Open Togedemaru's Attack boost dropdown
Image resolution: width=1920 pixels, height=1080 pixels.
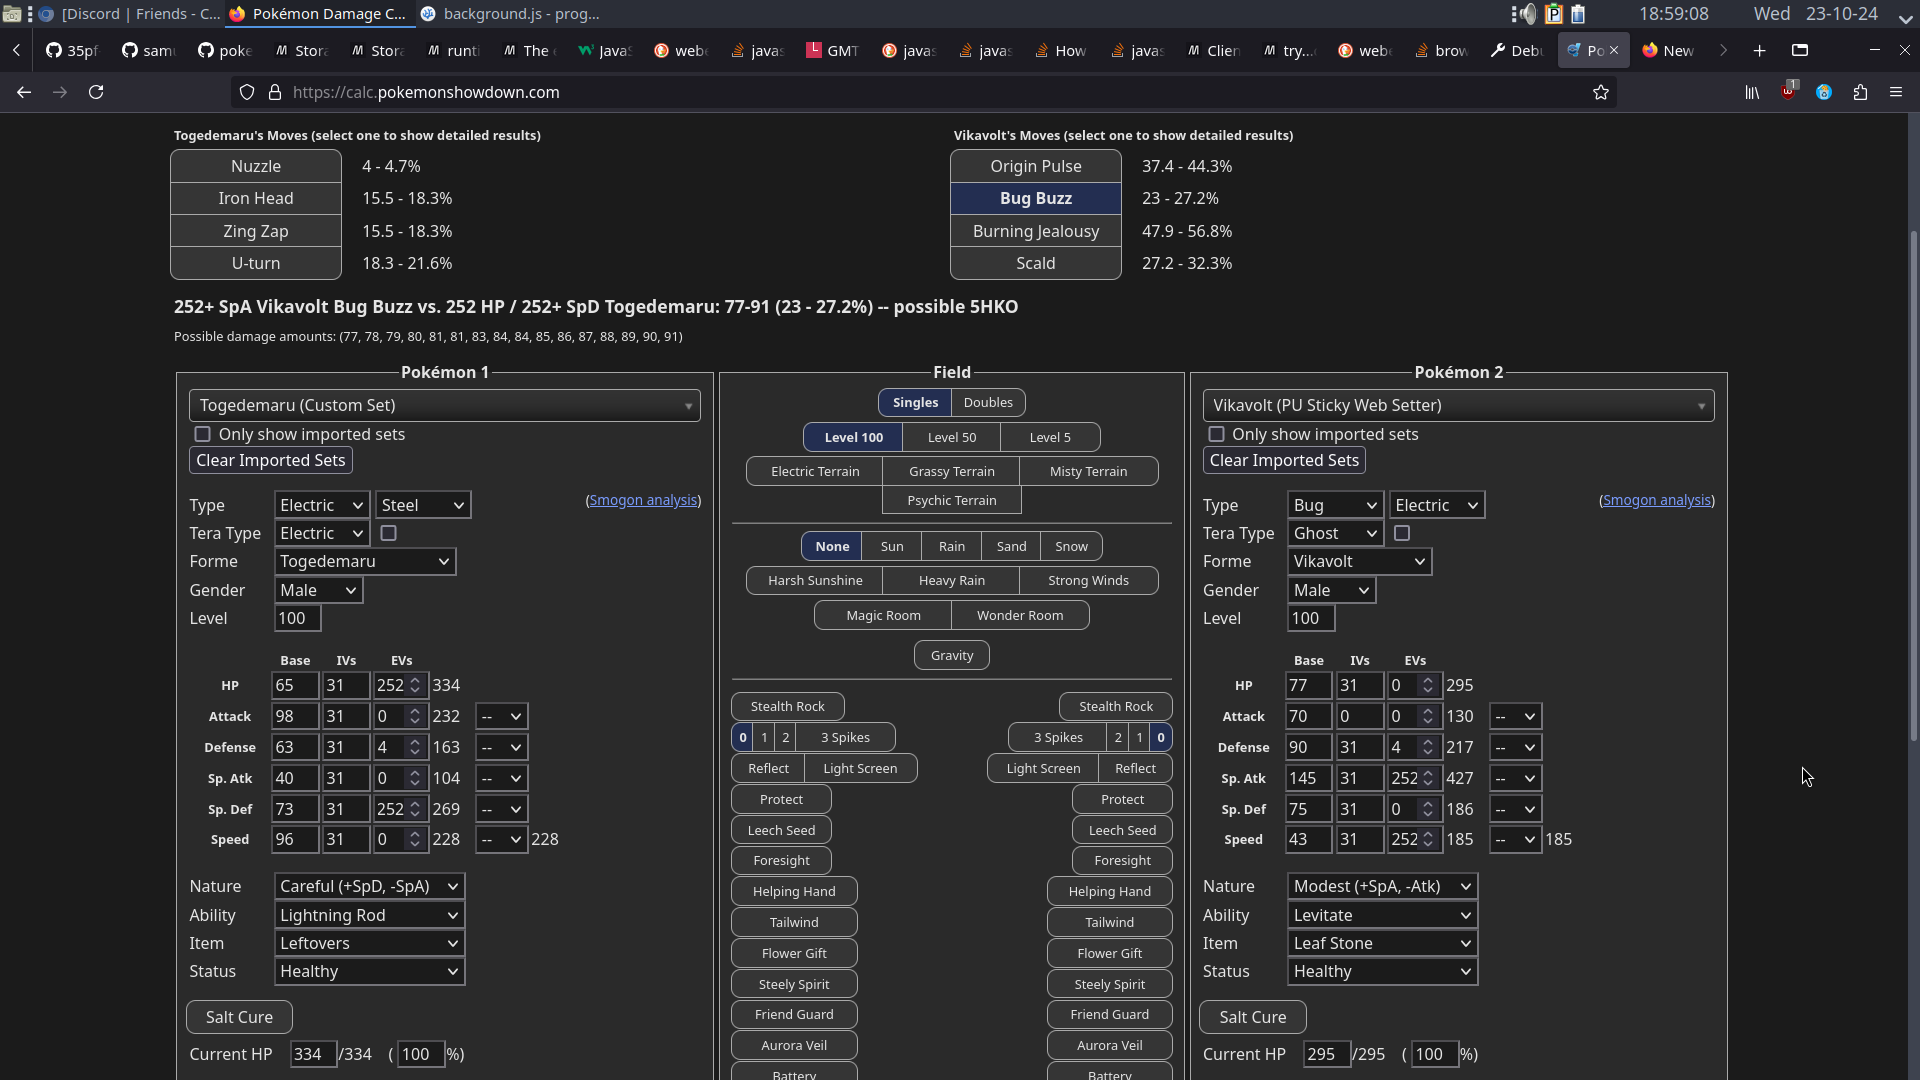[x=502, y=716]
